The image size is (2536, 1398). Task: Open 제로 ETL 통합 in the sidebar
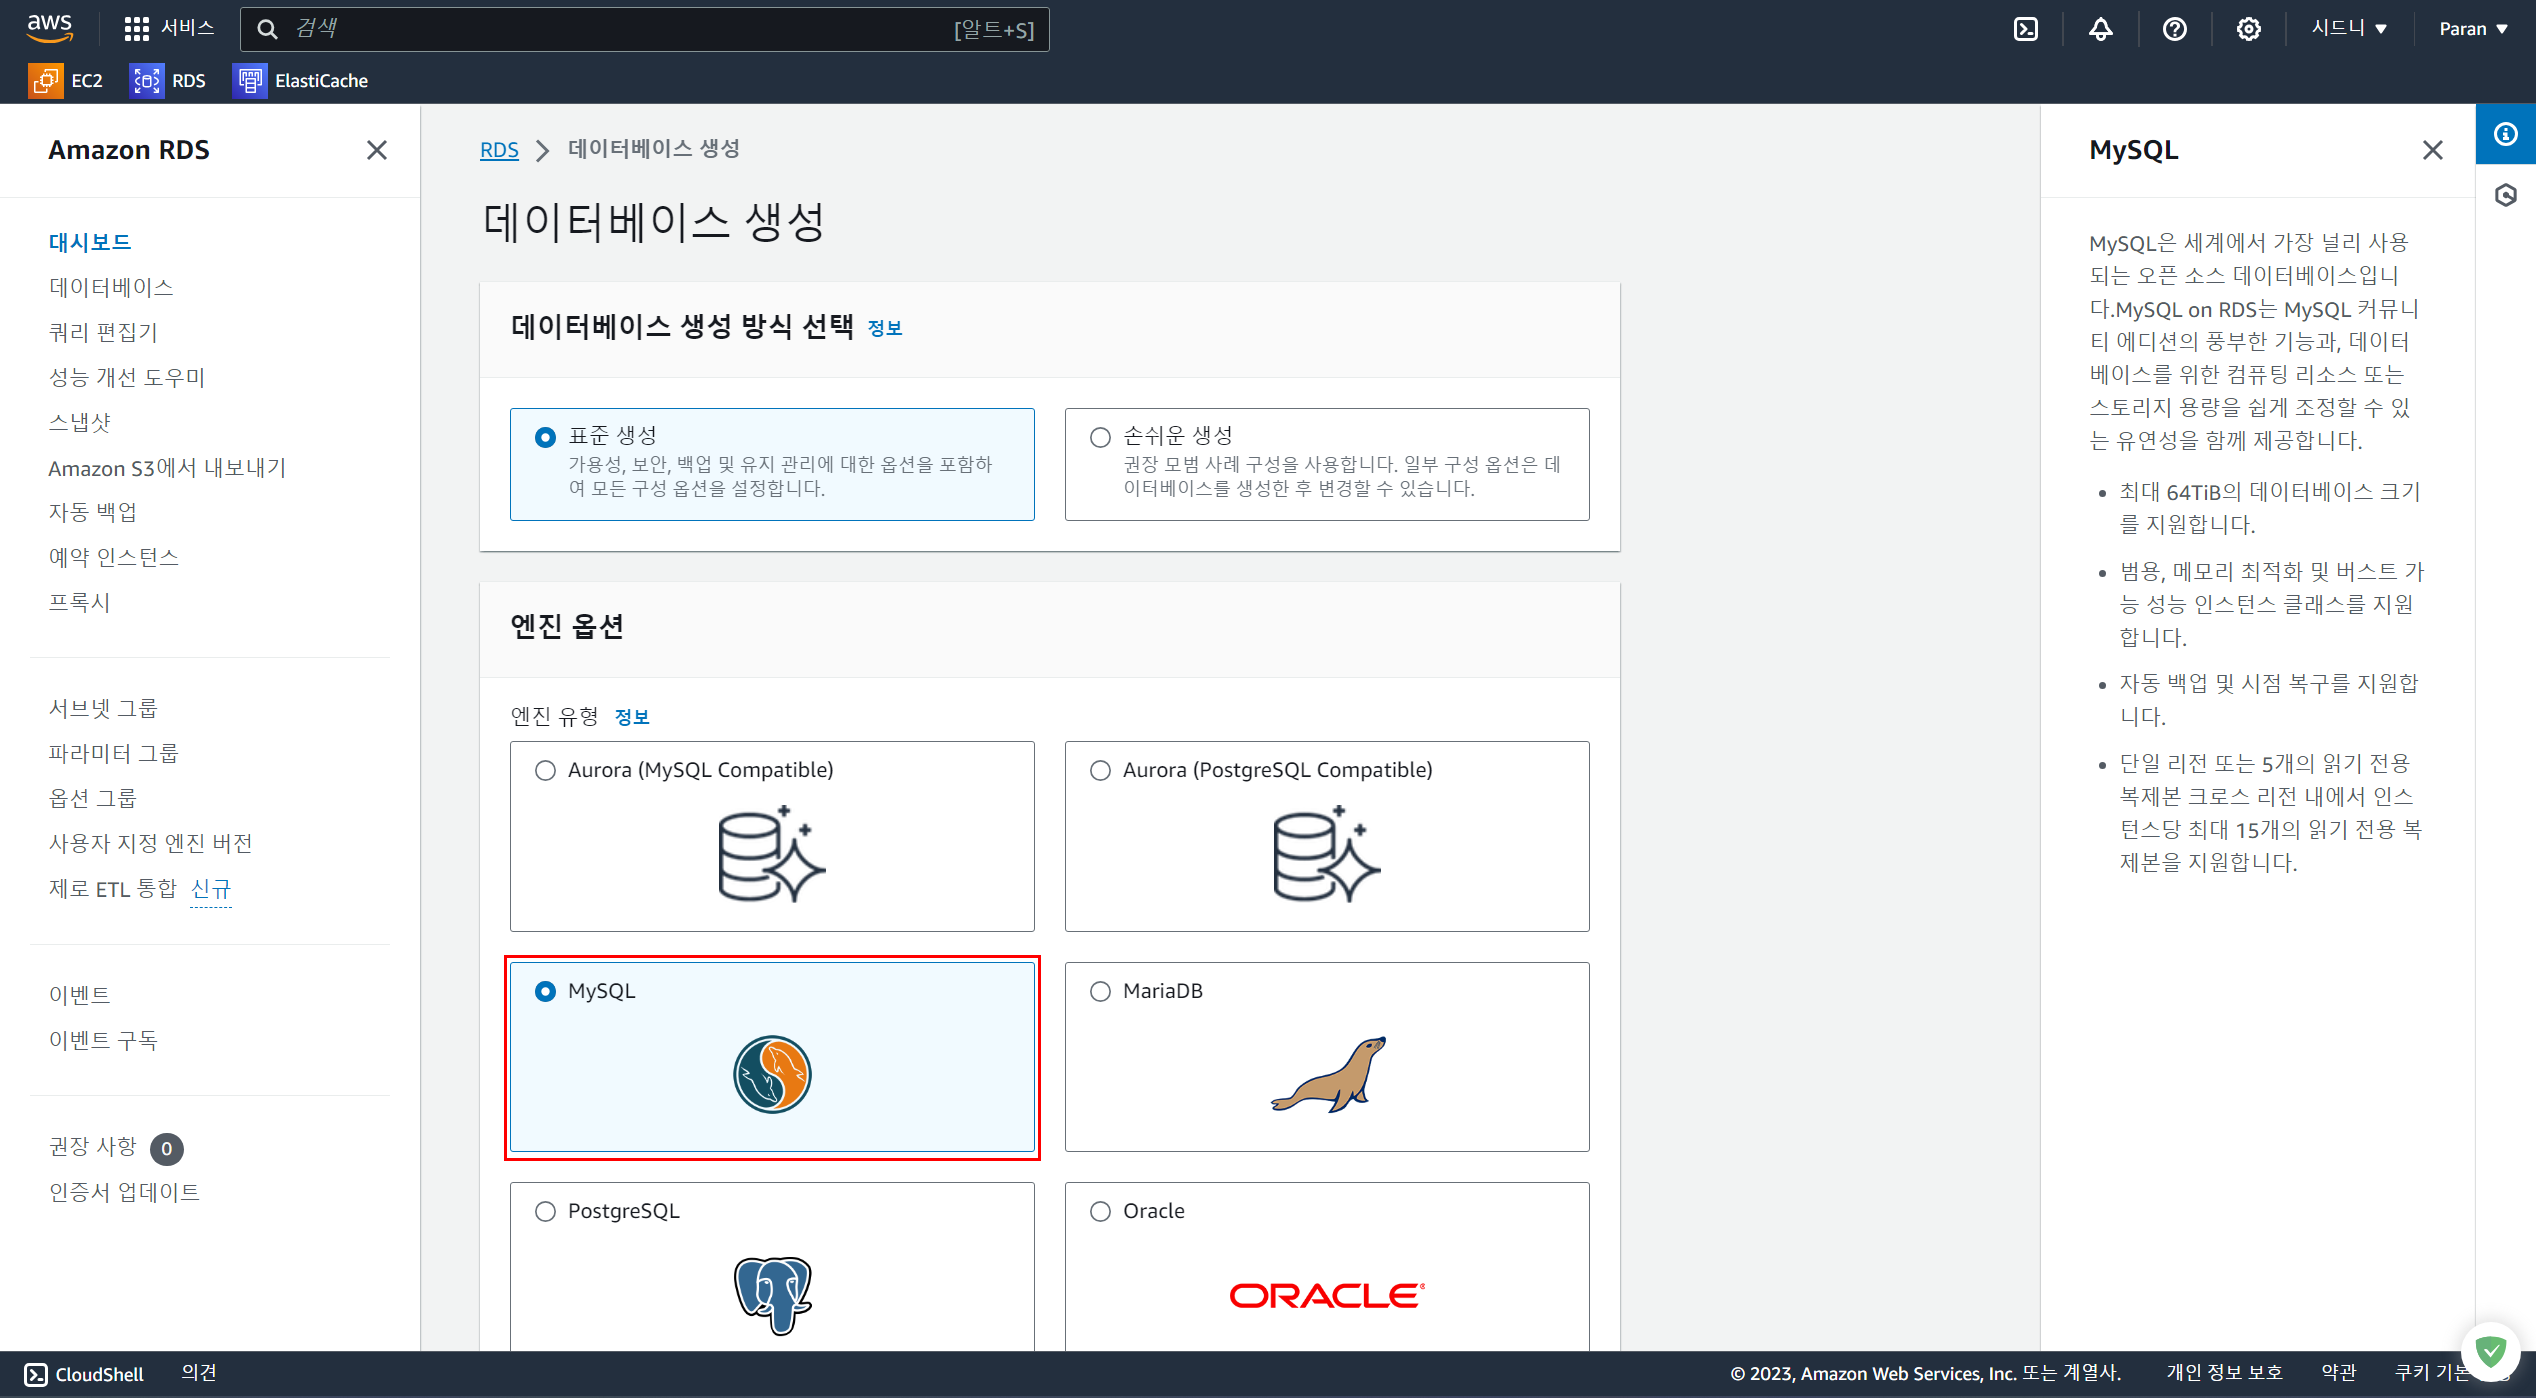[113, 888]
